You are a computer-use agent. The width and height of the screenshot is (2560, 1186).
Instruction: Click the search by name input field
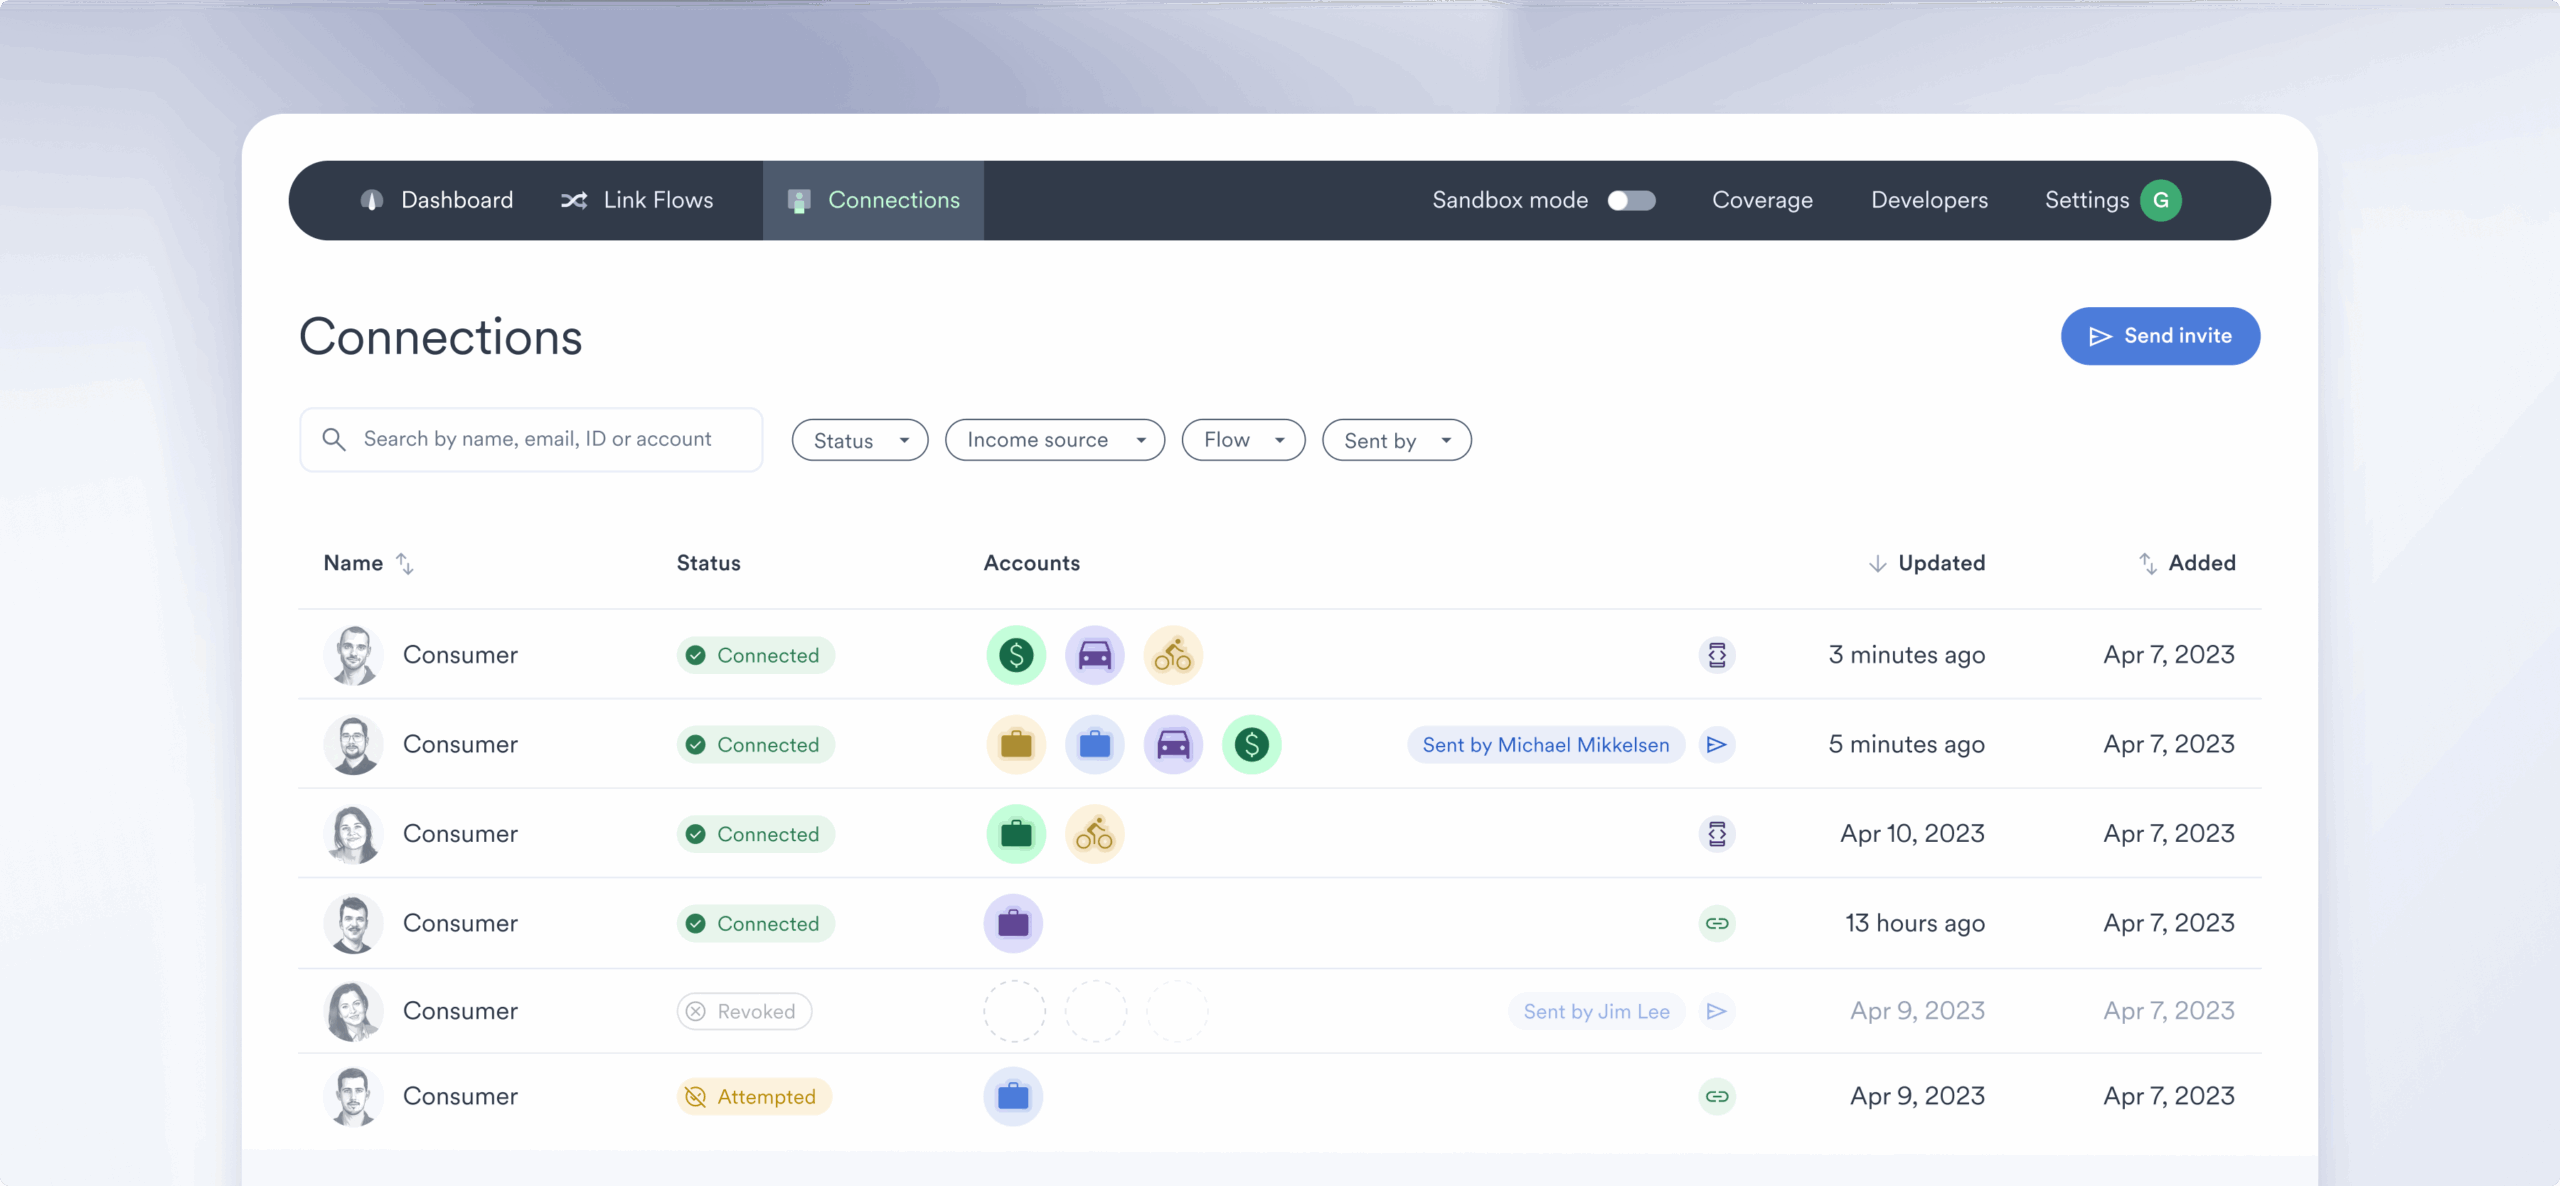531,439
